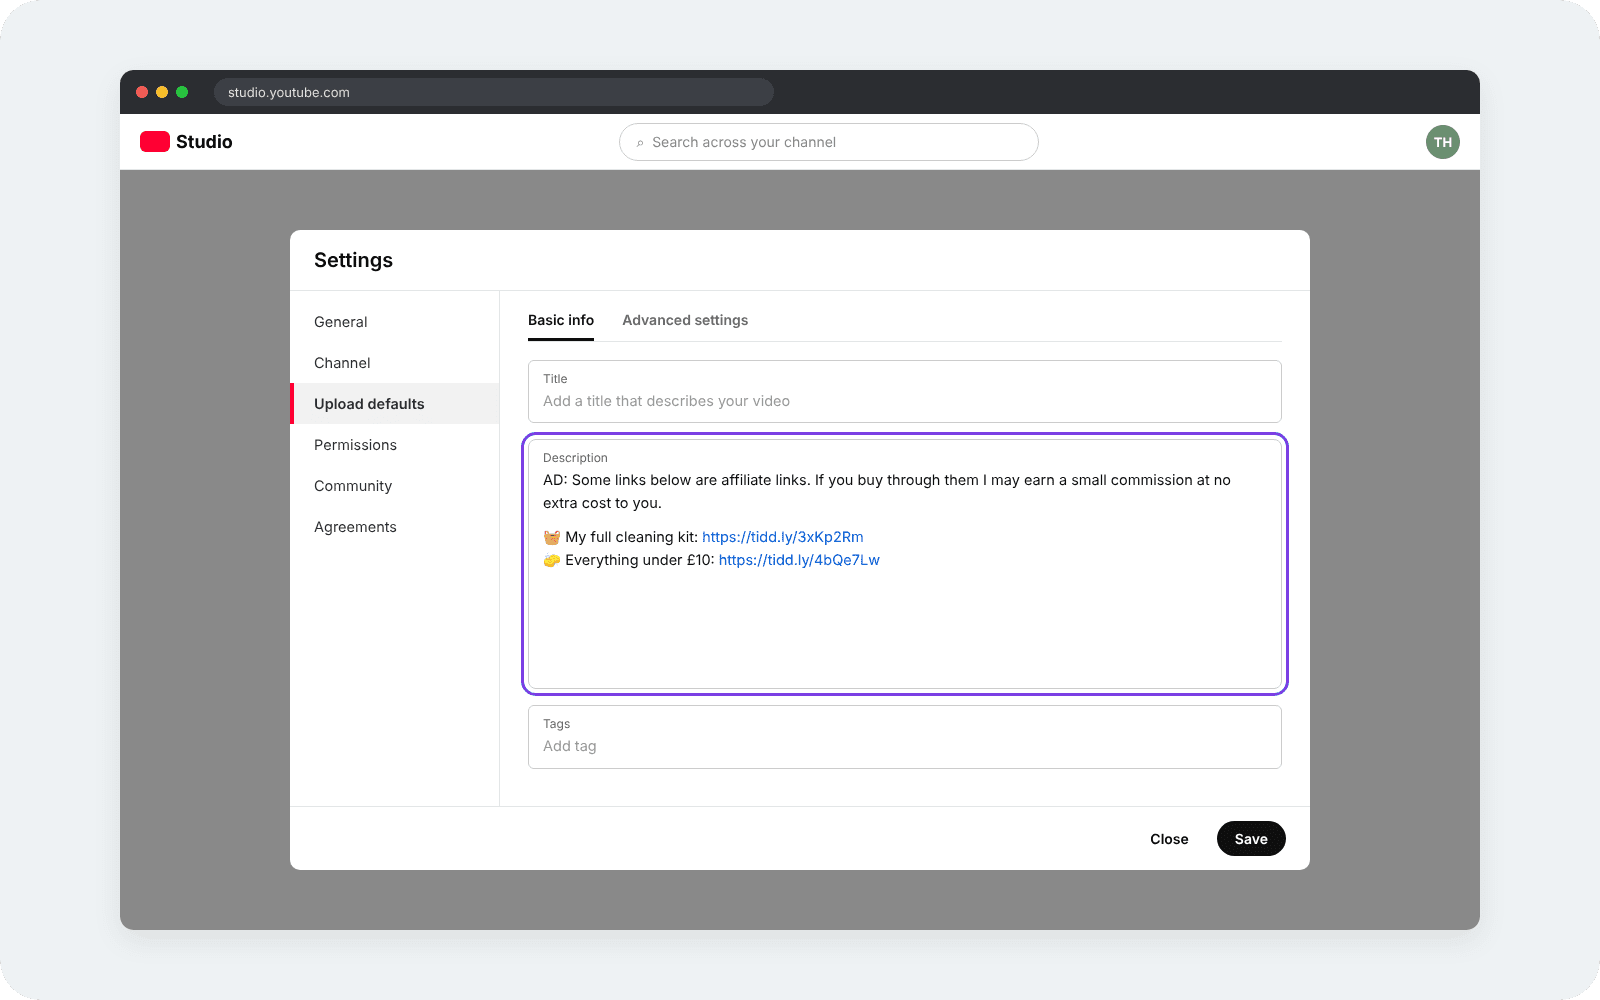This screenshot has width=1600, height=1000.
Task: Switch to the Advanced settings tab
Action: tap(685, 320)
